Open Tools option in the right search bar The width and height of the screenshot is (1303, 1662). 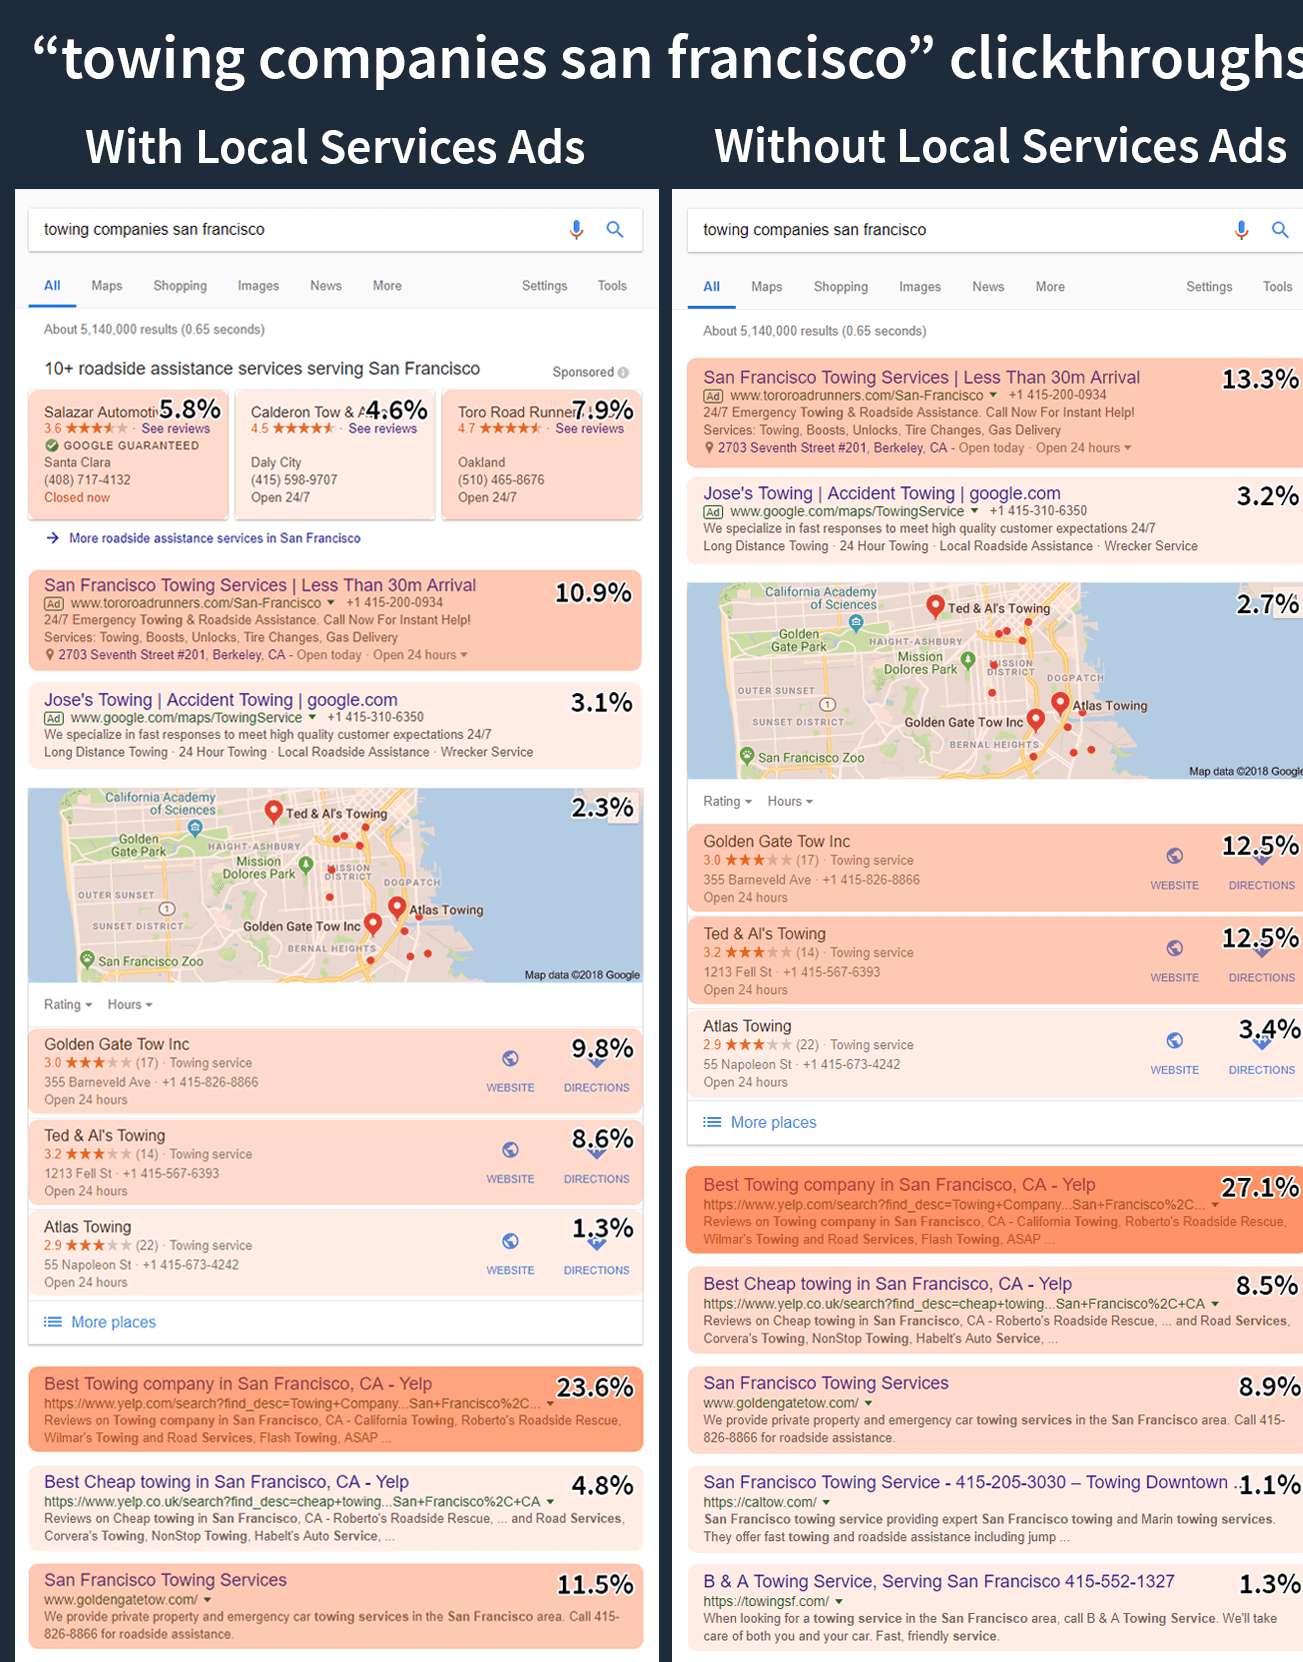(x=1277, y=287)
